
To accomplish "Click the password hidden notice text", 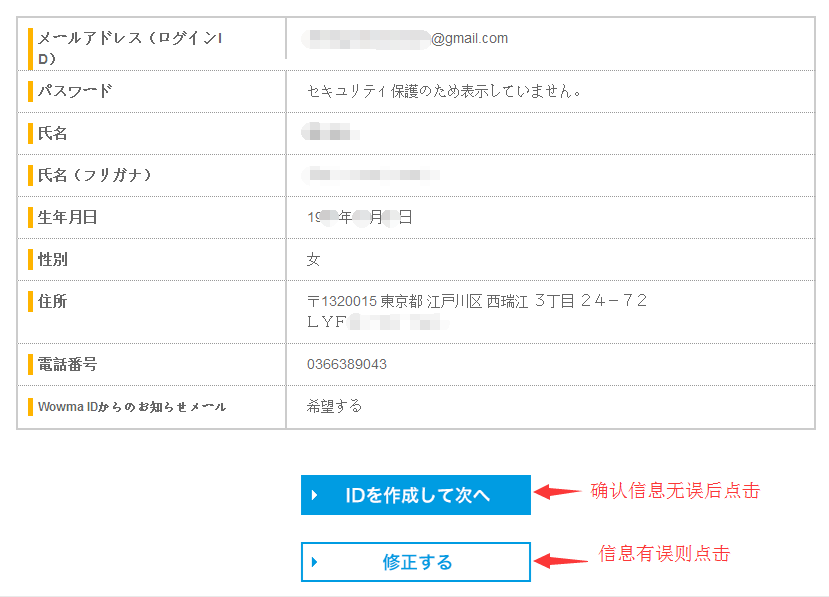I will [444, 92].
